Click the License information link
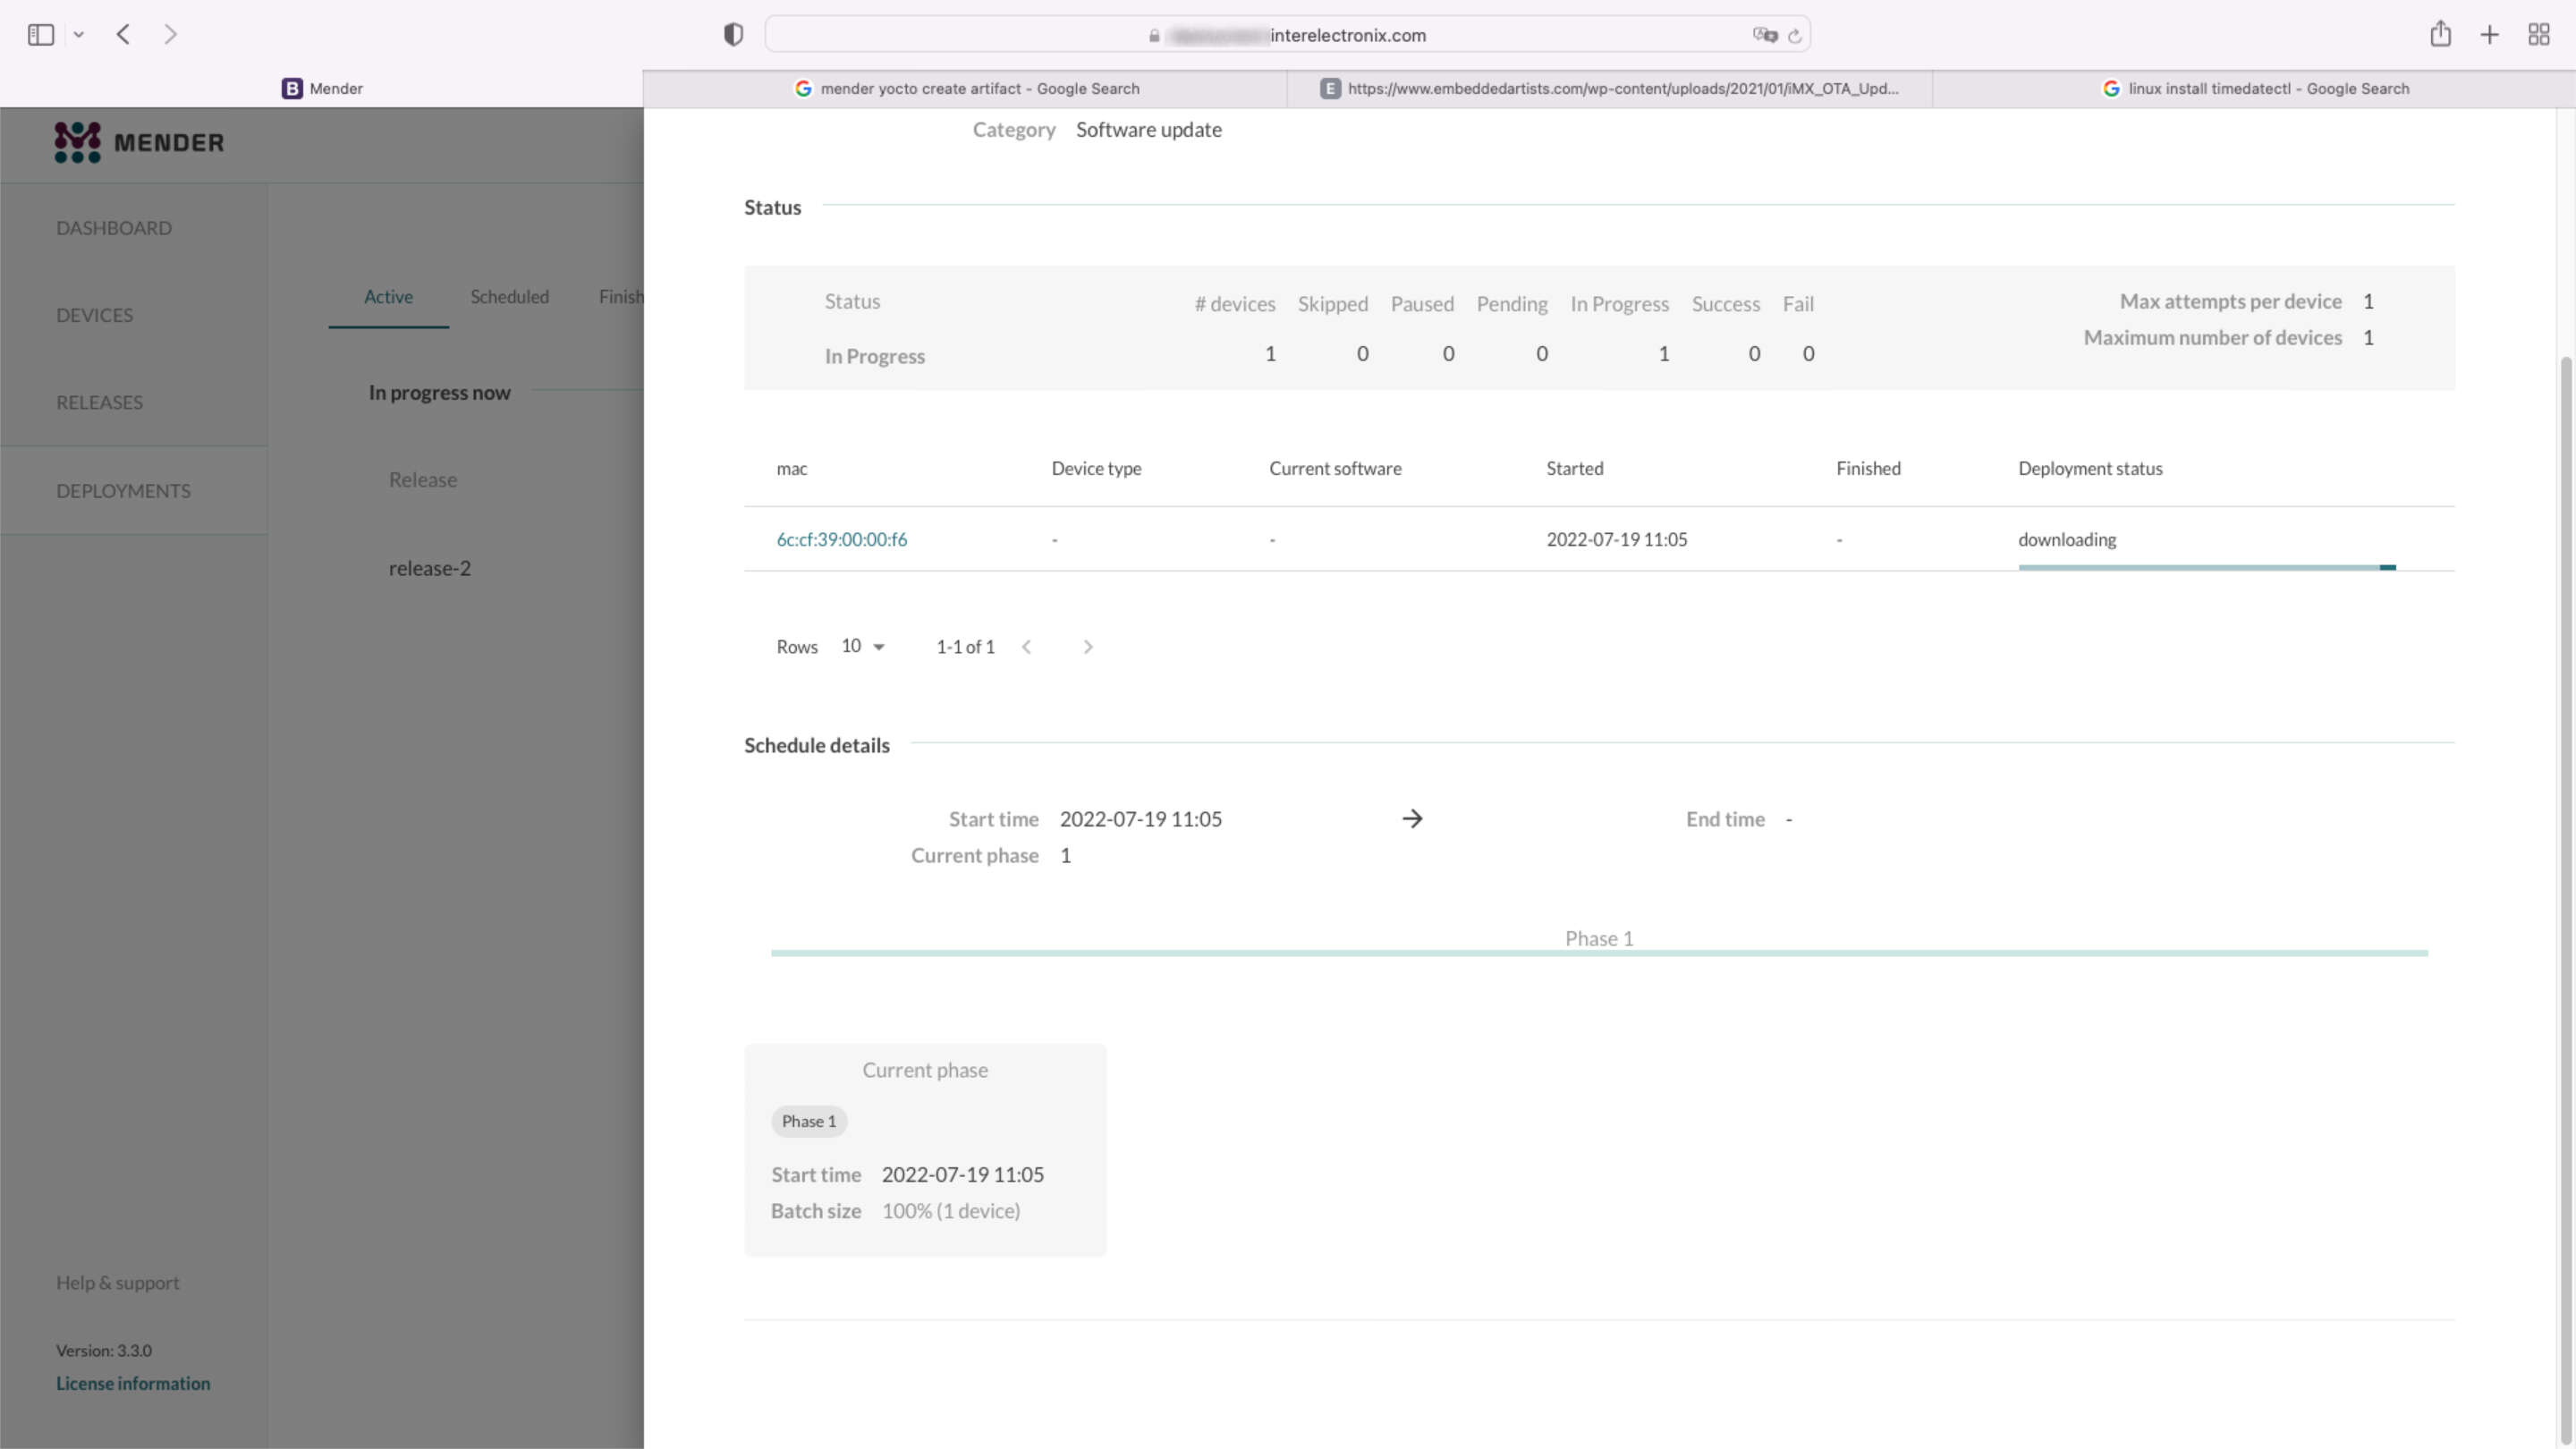The image size is (2576, 1449). point(132,1382)
